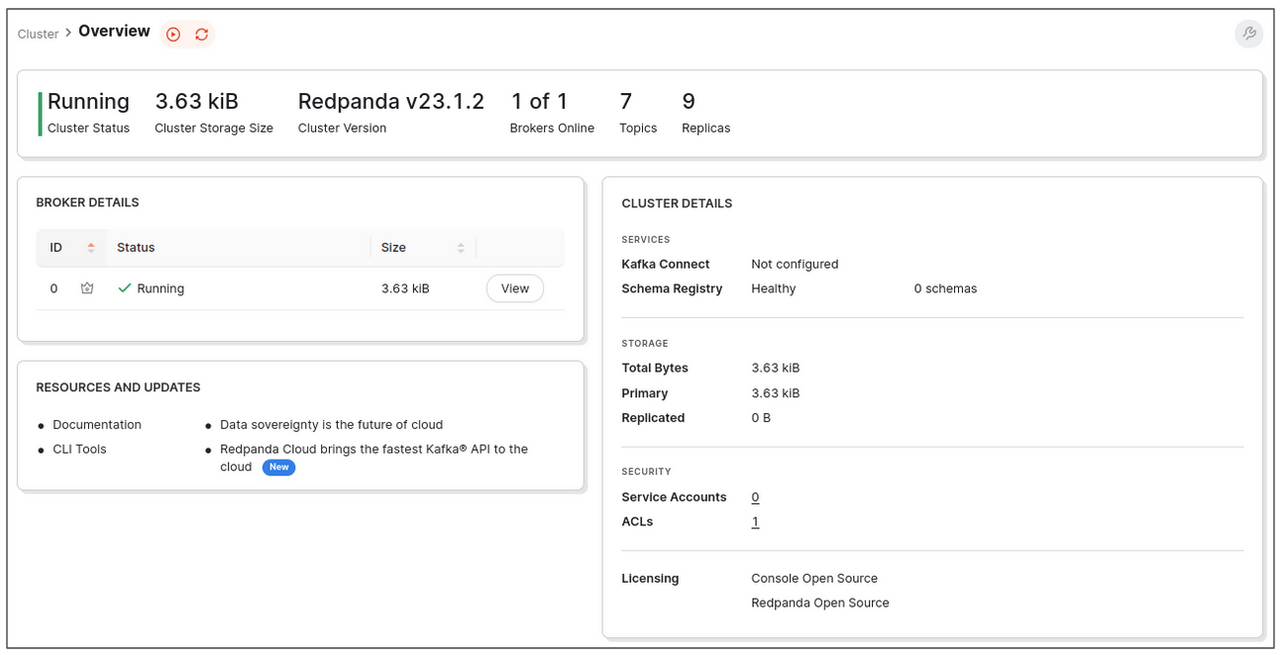Refresh the cluster overview using the refresh icon

pyautogui.click(x=201, y=33)
